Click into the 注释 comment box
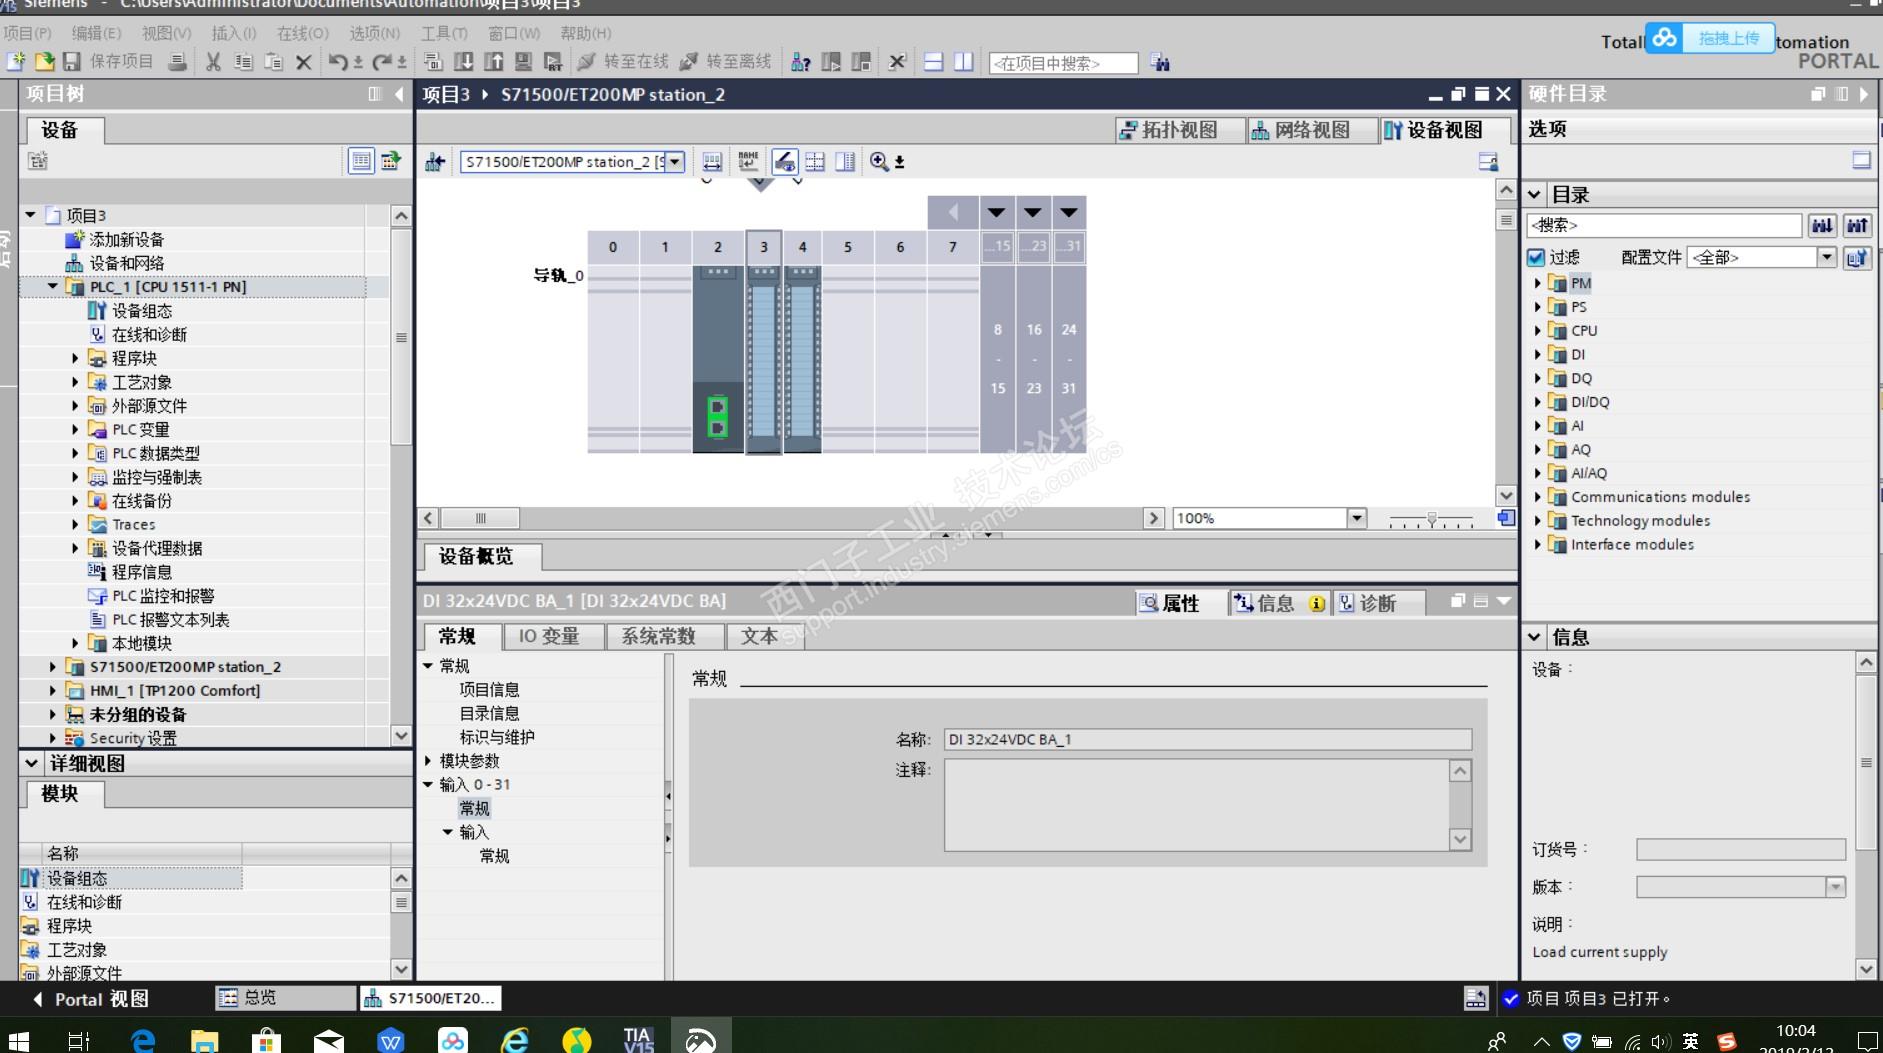Image resolution: width=1883 pixels, height=1053 pixels. click(x=1197, y=805)
